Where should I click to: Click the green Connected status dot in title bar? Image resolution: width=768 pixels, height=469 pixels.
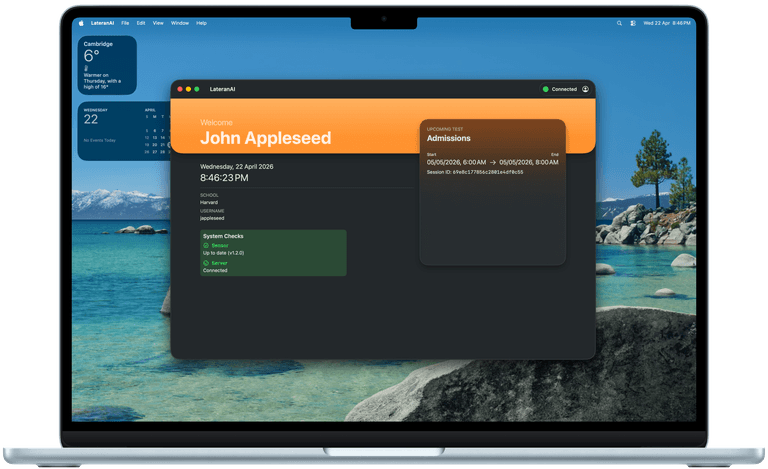click(x=545, y=89)
